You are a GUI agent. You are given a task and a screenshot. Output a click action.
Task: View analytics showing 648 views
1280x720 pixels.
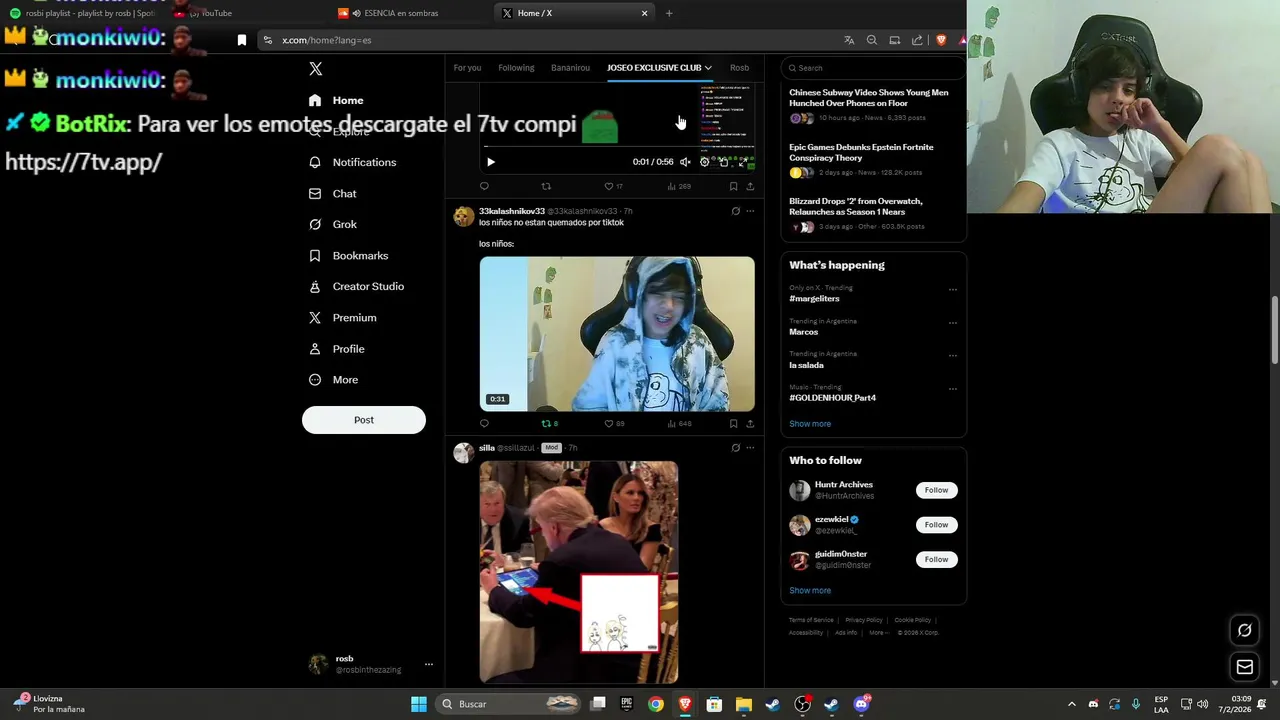click(679, 423)
